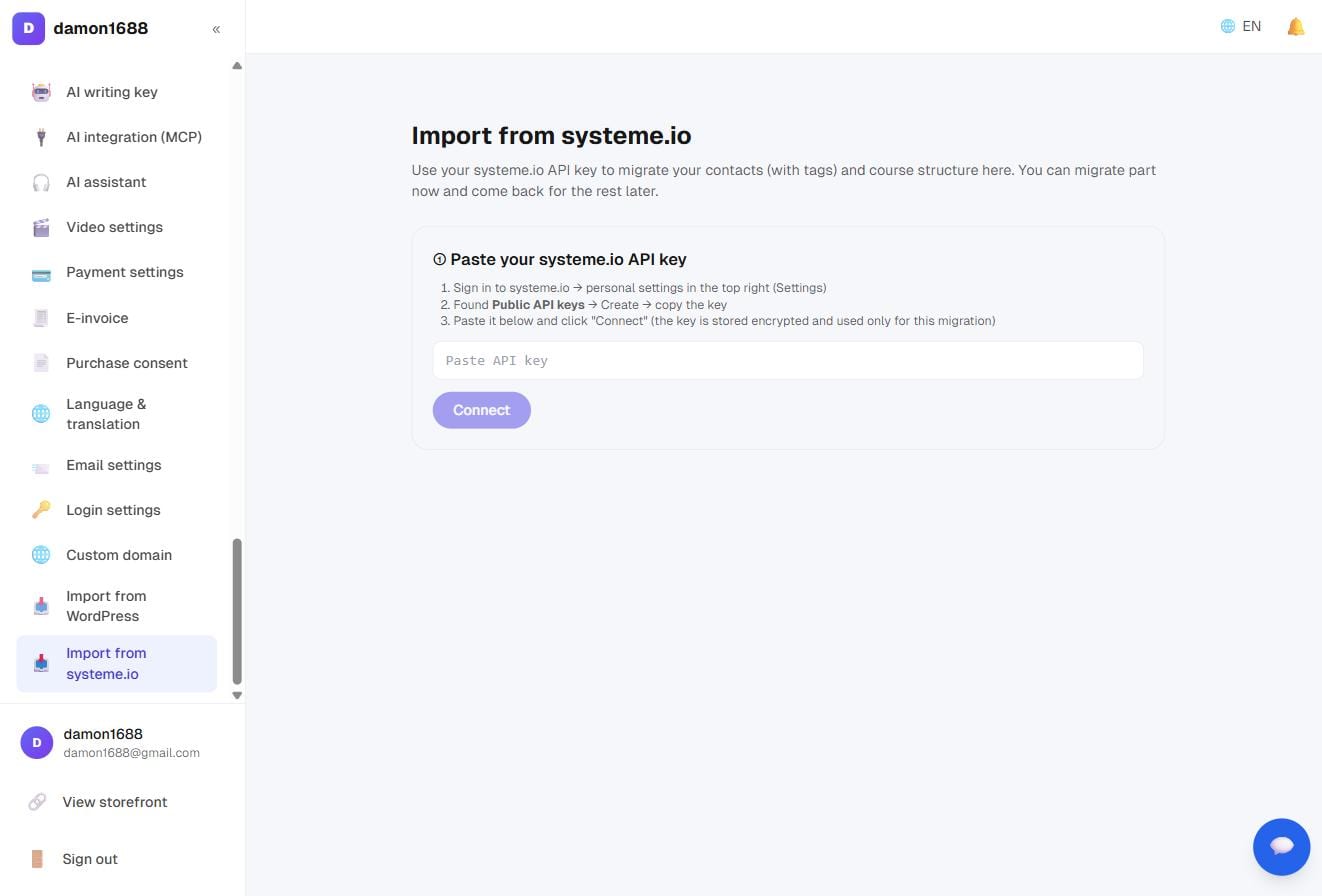Click Sign out

click(x=90, y=859)
